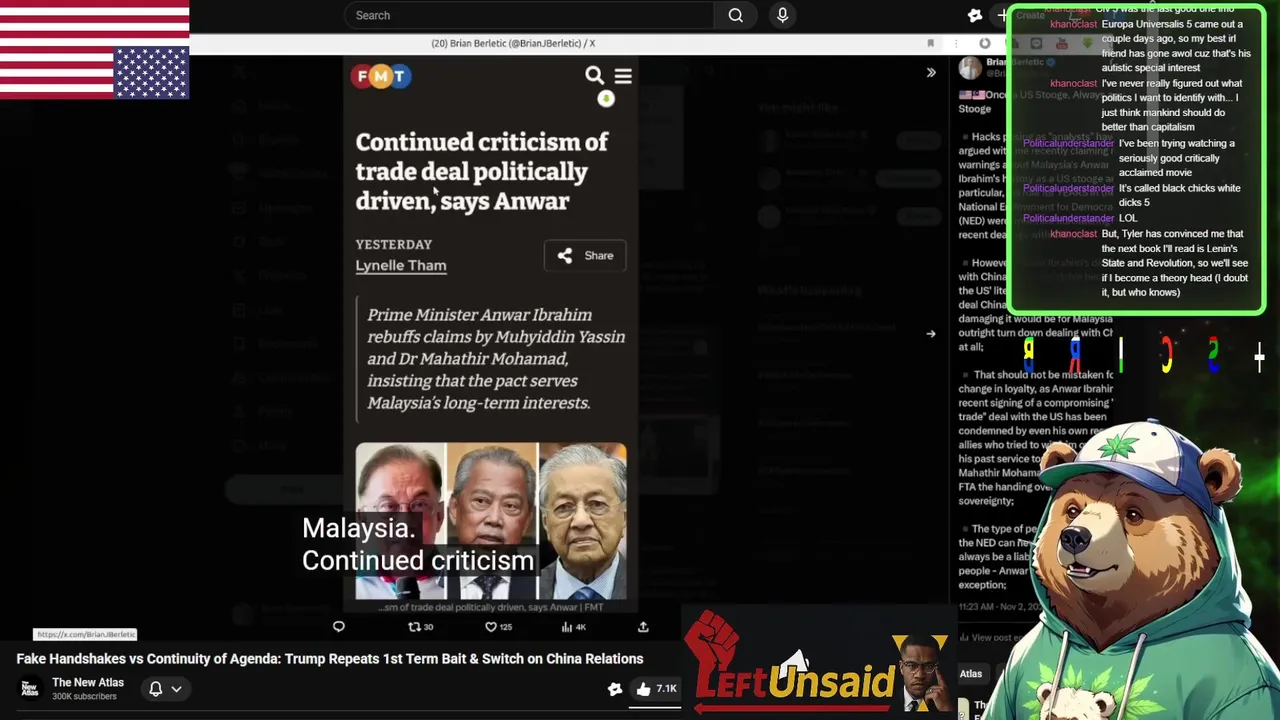The height and width of the screenshot is (720, 1280).
Task: Click the bookmark icon in browser bar
Action: click(930, 43)
